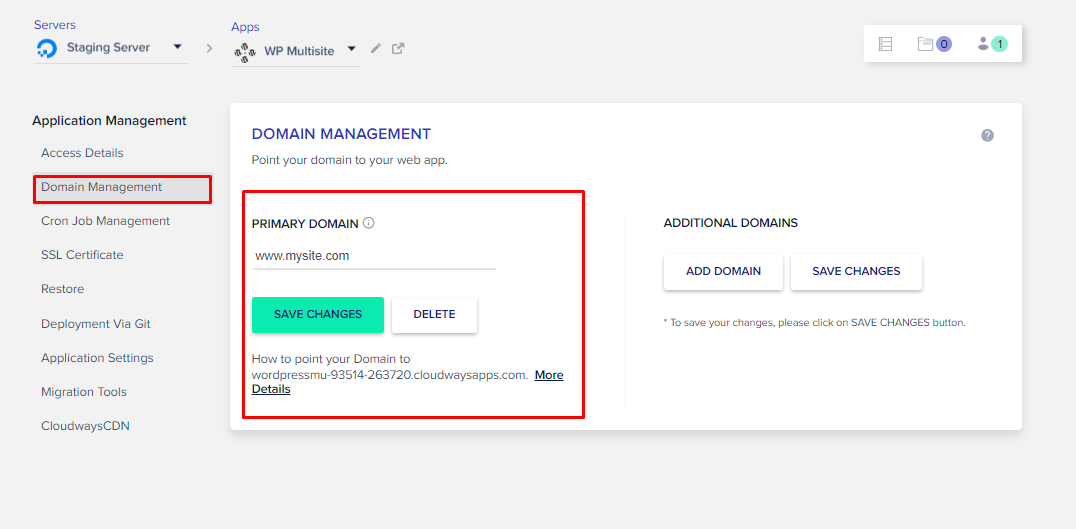Click the primary domain text field
This screenshot has height=529, width=1076.
[373, 256]
